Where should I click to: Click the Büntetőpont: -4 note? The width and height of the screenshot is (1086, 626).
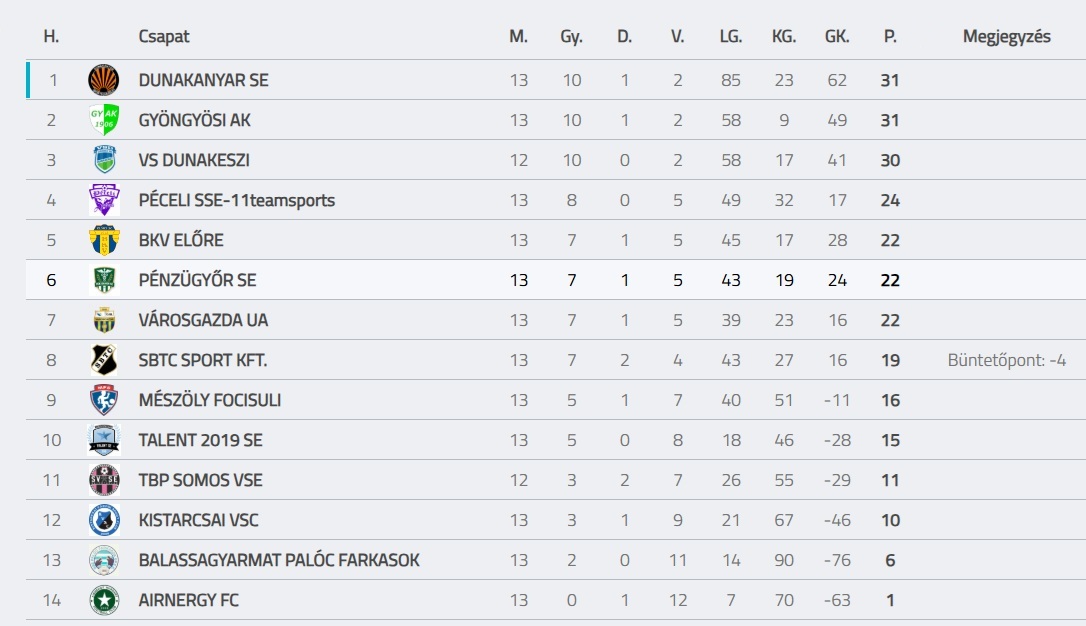[x=1006, y=360]
